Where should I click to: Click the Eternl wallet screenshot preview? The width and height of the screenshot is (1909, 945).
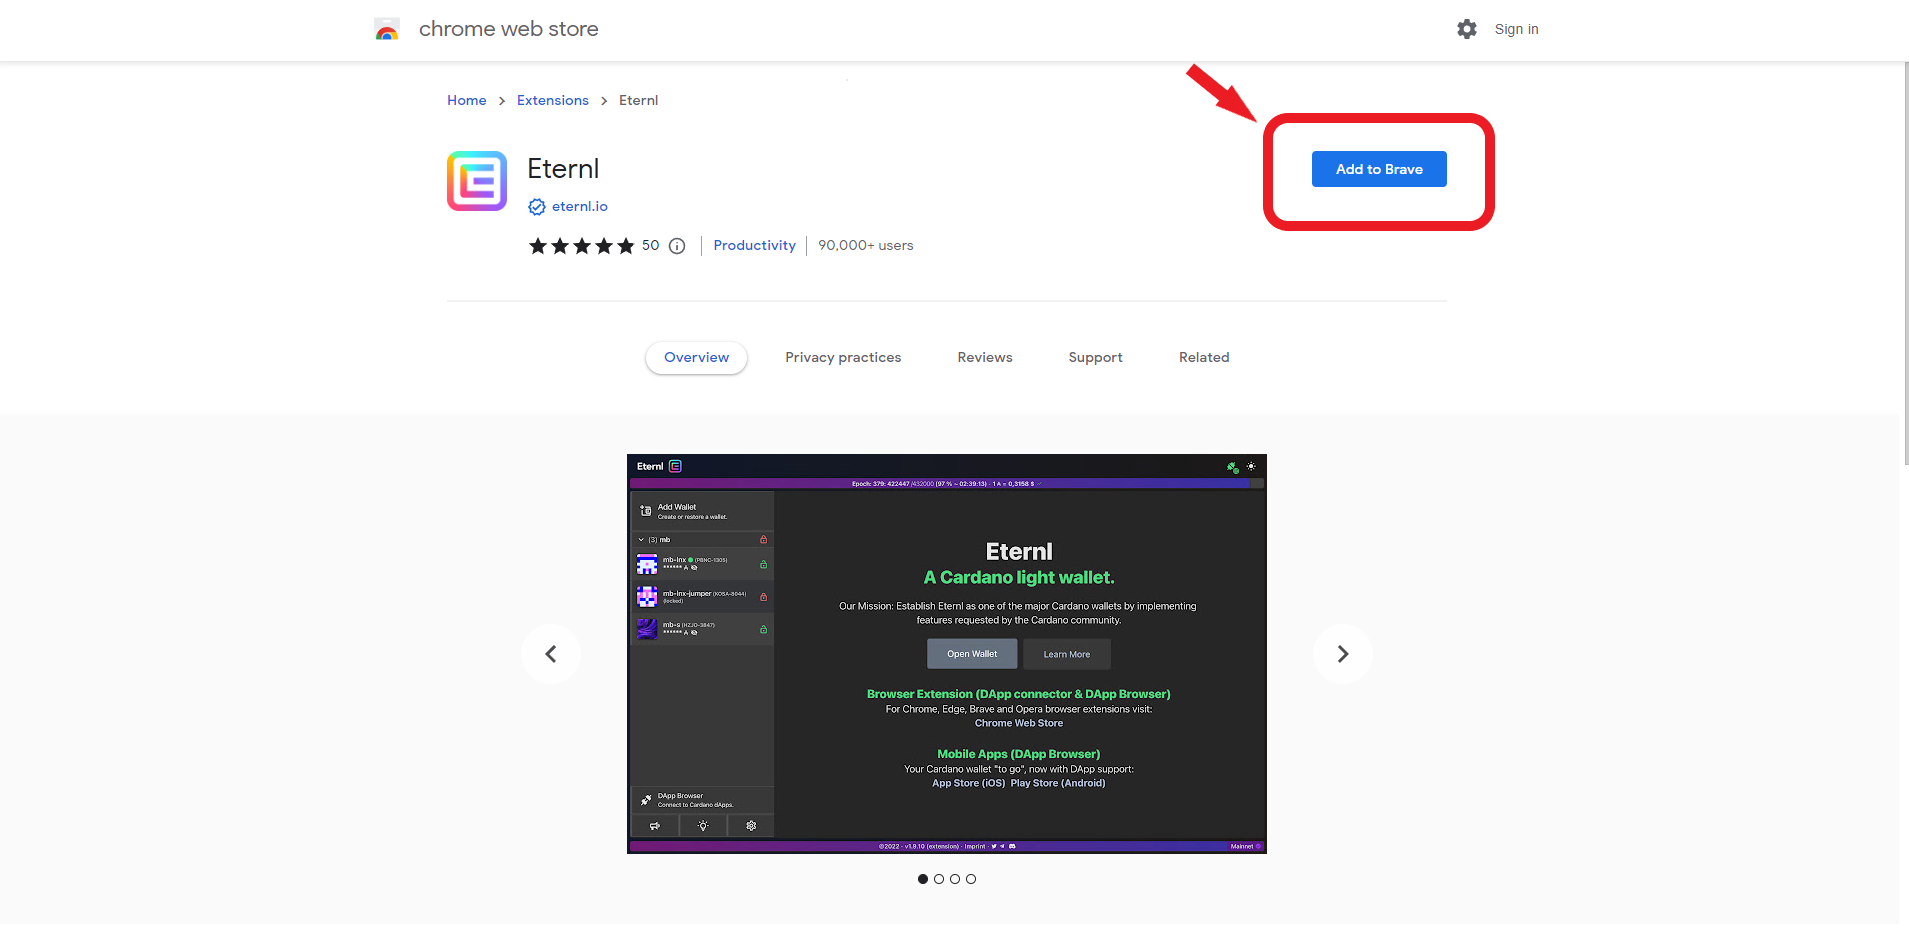[x=947, y=654]
